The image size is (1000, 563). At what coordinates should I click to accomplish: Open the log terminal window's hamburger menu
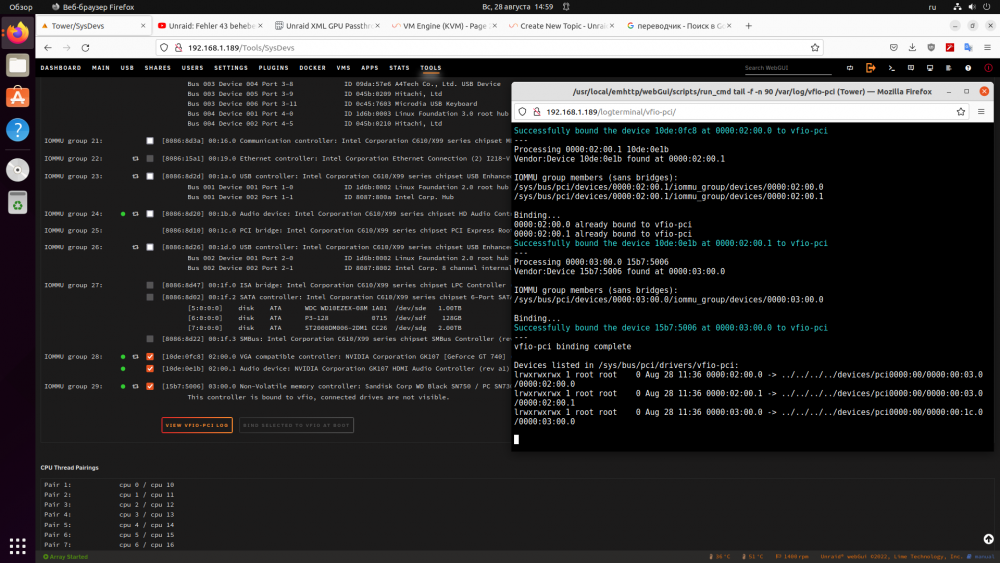coord(981,112)
